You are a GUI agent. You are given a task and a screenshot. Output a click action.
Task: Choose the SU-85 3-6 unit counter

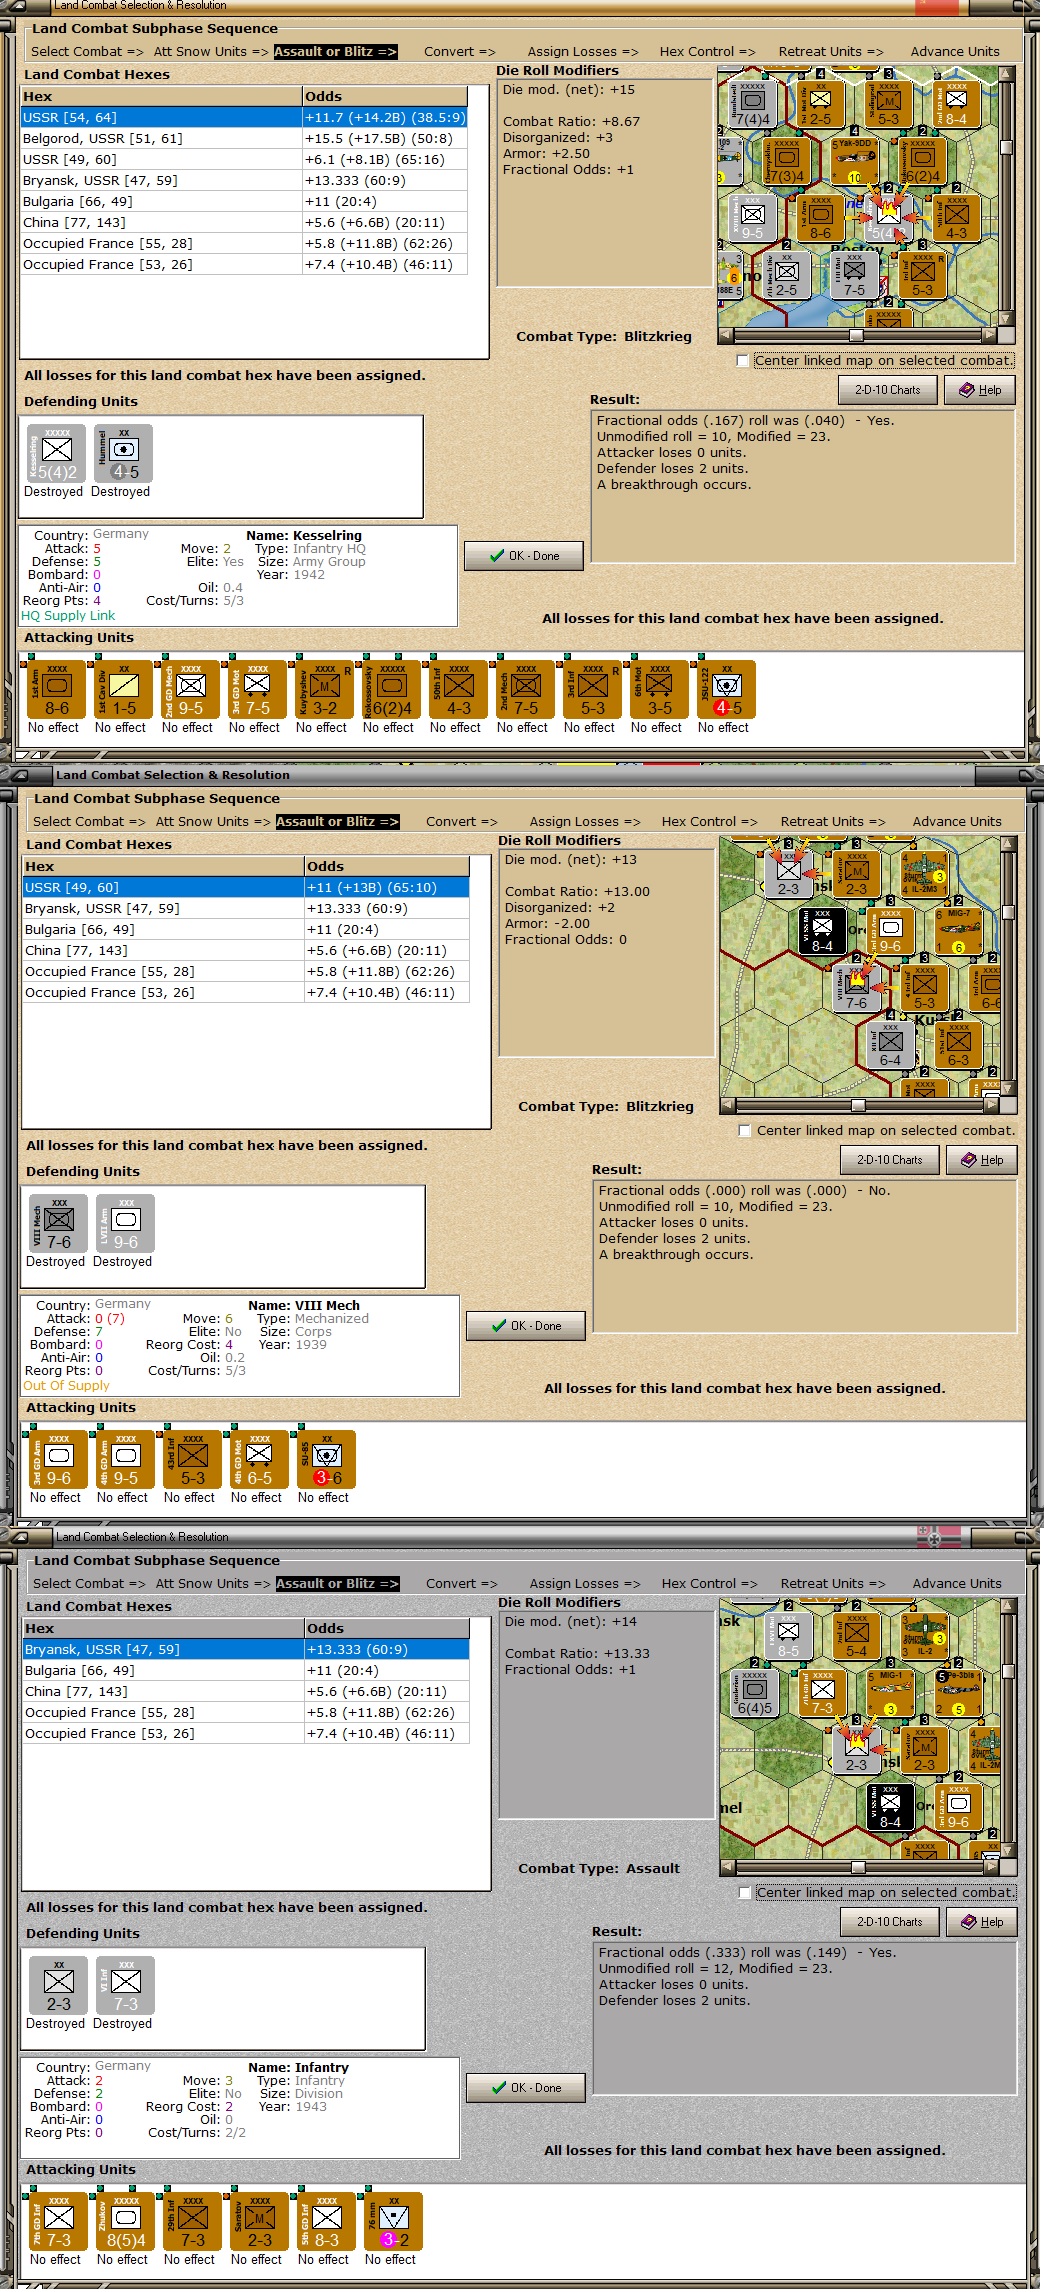[327, 1459]
